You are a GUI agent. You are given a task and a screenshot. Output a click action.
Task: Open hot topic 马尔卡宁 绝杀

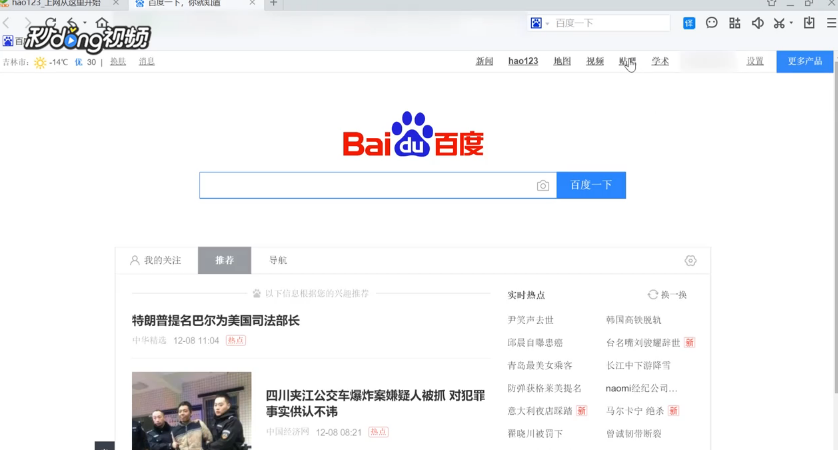[x=635, y=411]
